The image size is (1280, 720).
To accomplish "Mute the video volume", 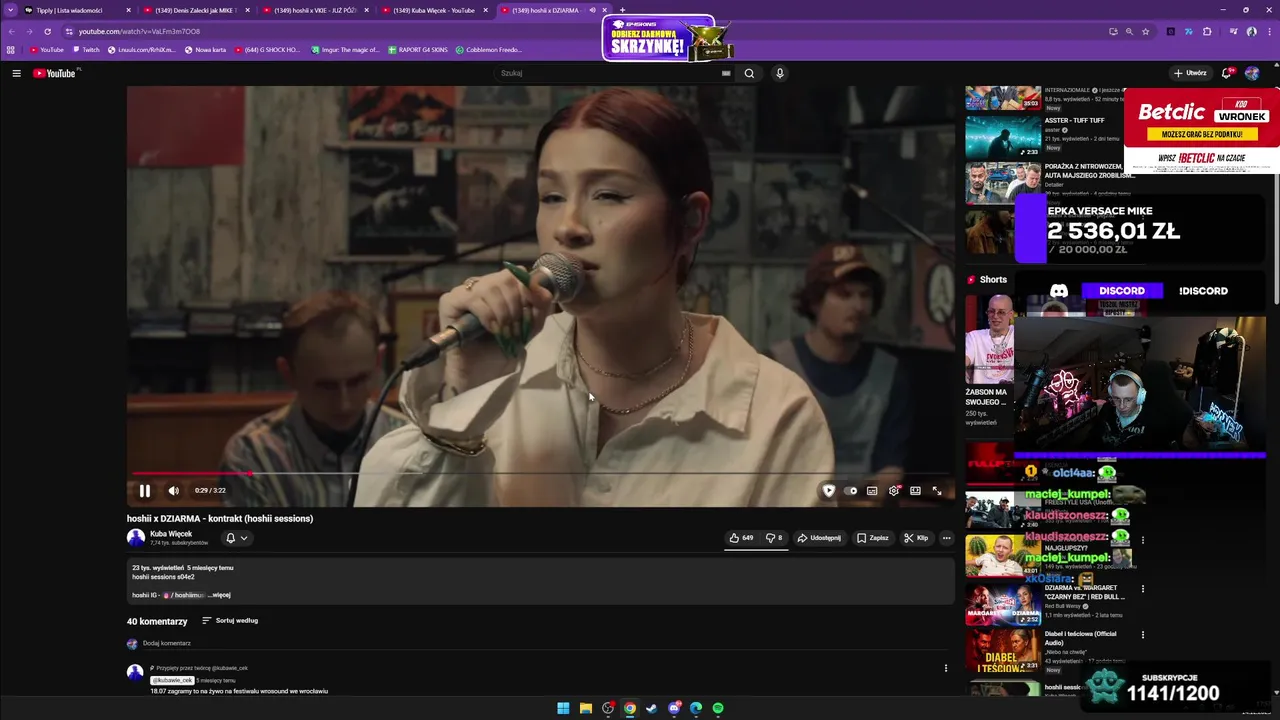I will coord(173,491).
